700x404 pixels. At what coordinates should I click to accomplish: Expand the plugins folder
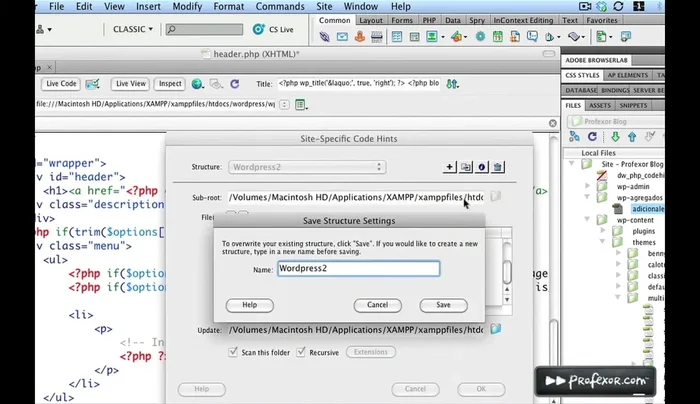(x=603, y=230)
